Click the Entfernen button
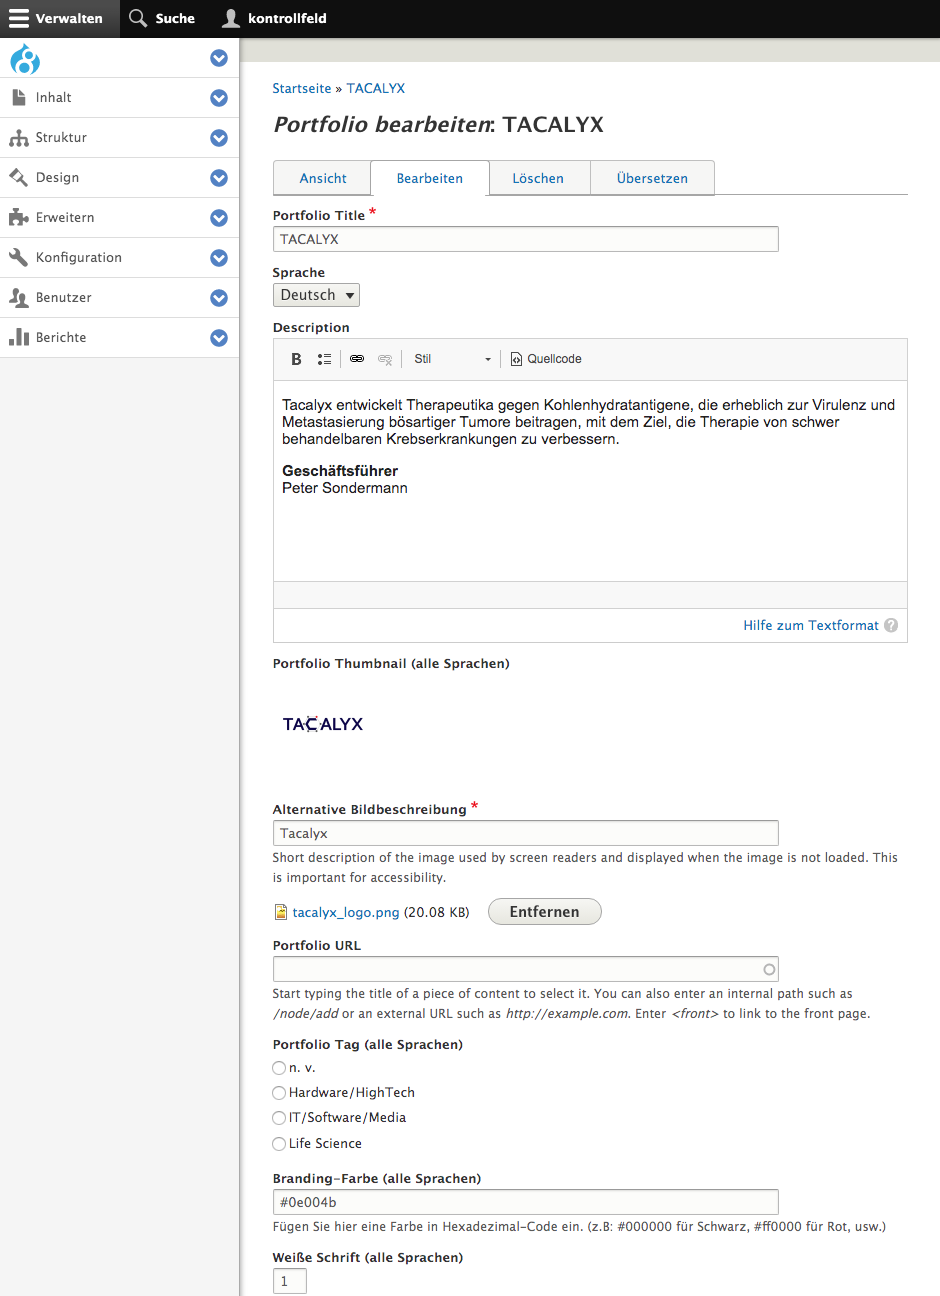 [x=545, y=912]
